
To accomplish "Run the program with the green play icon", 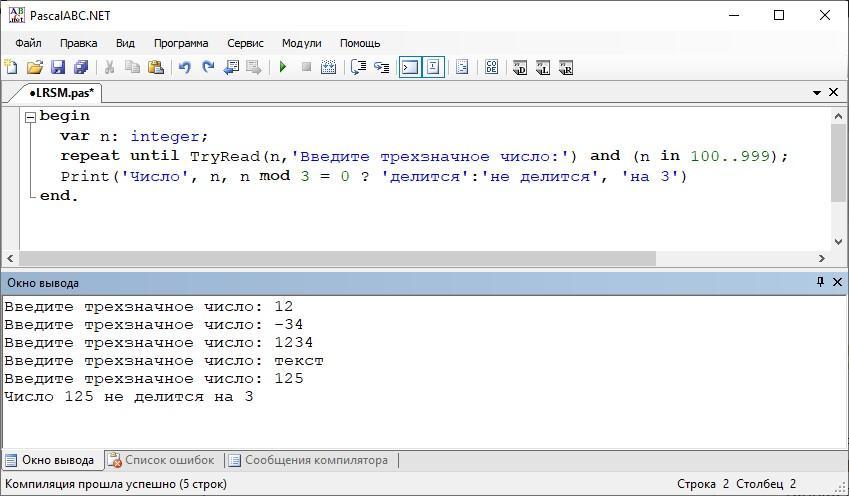I will [x=283, y=67].
